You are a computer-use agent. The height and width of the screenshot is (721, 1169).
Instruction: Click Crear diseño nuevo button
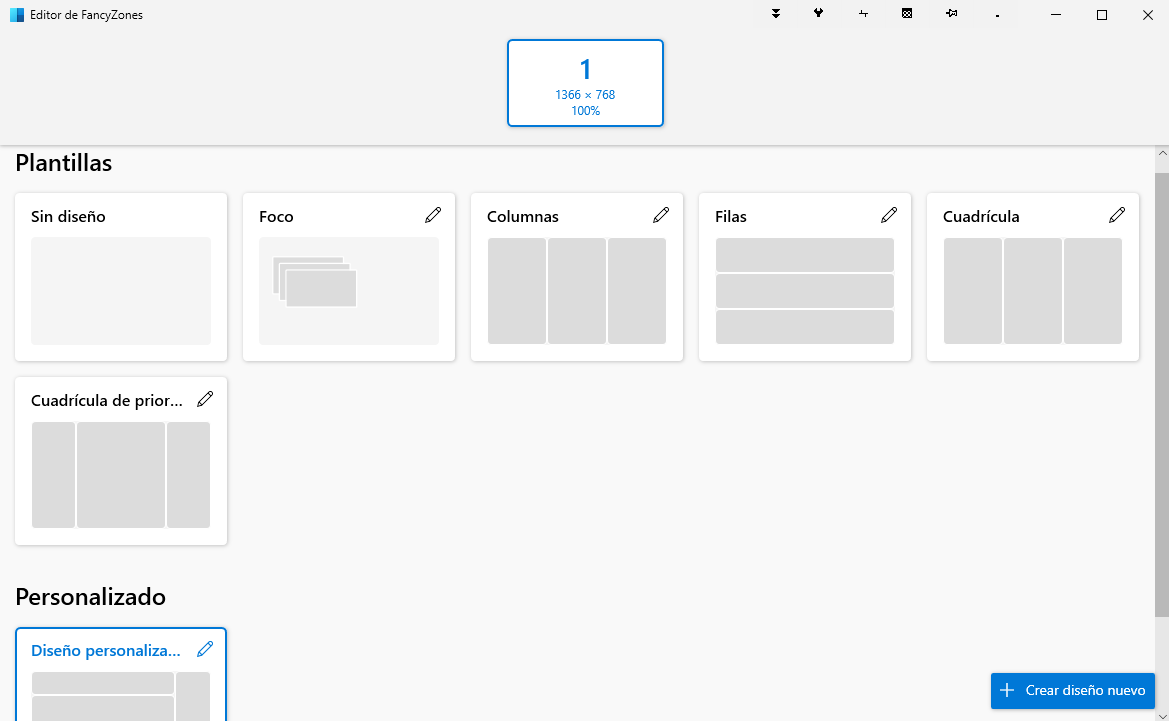point(1072,690)
